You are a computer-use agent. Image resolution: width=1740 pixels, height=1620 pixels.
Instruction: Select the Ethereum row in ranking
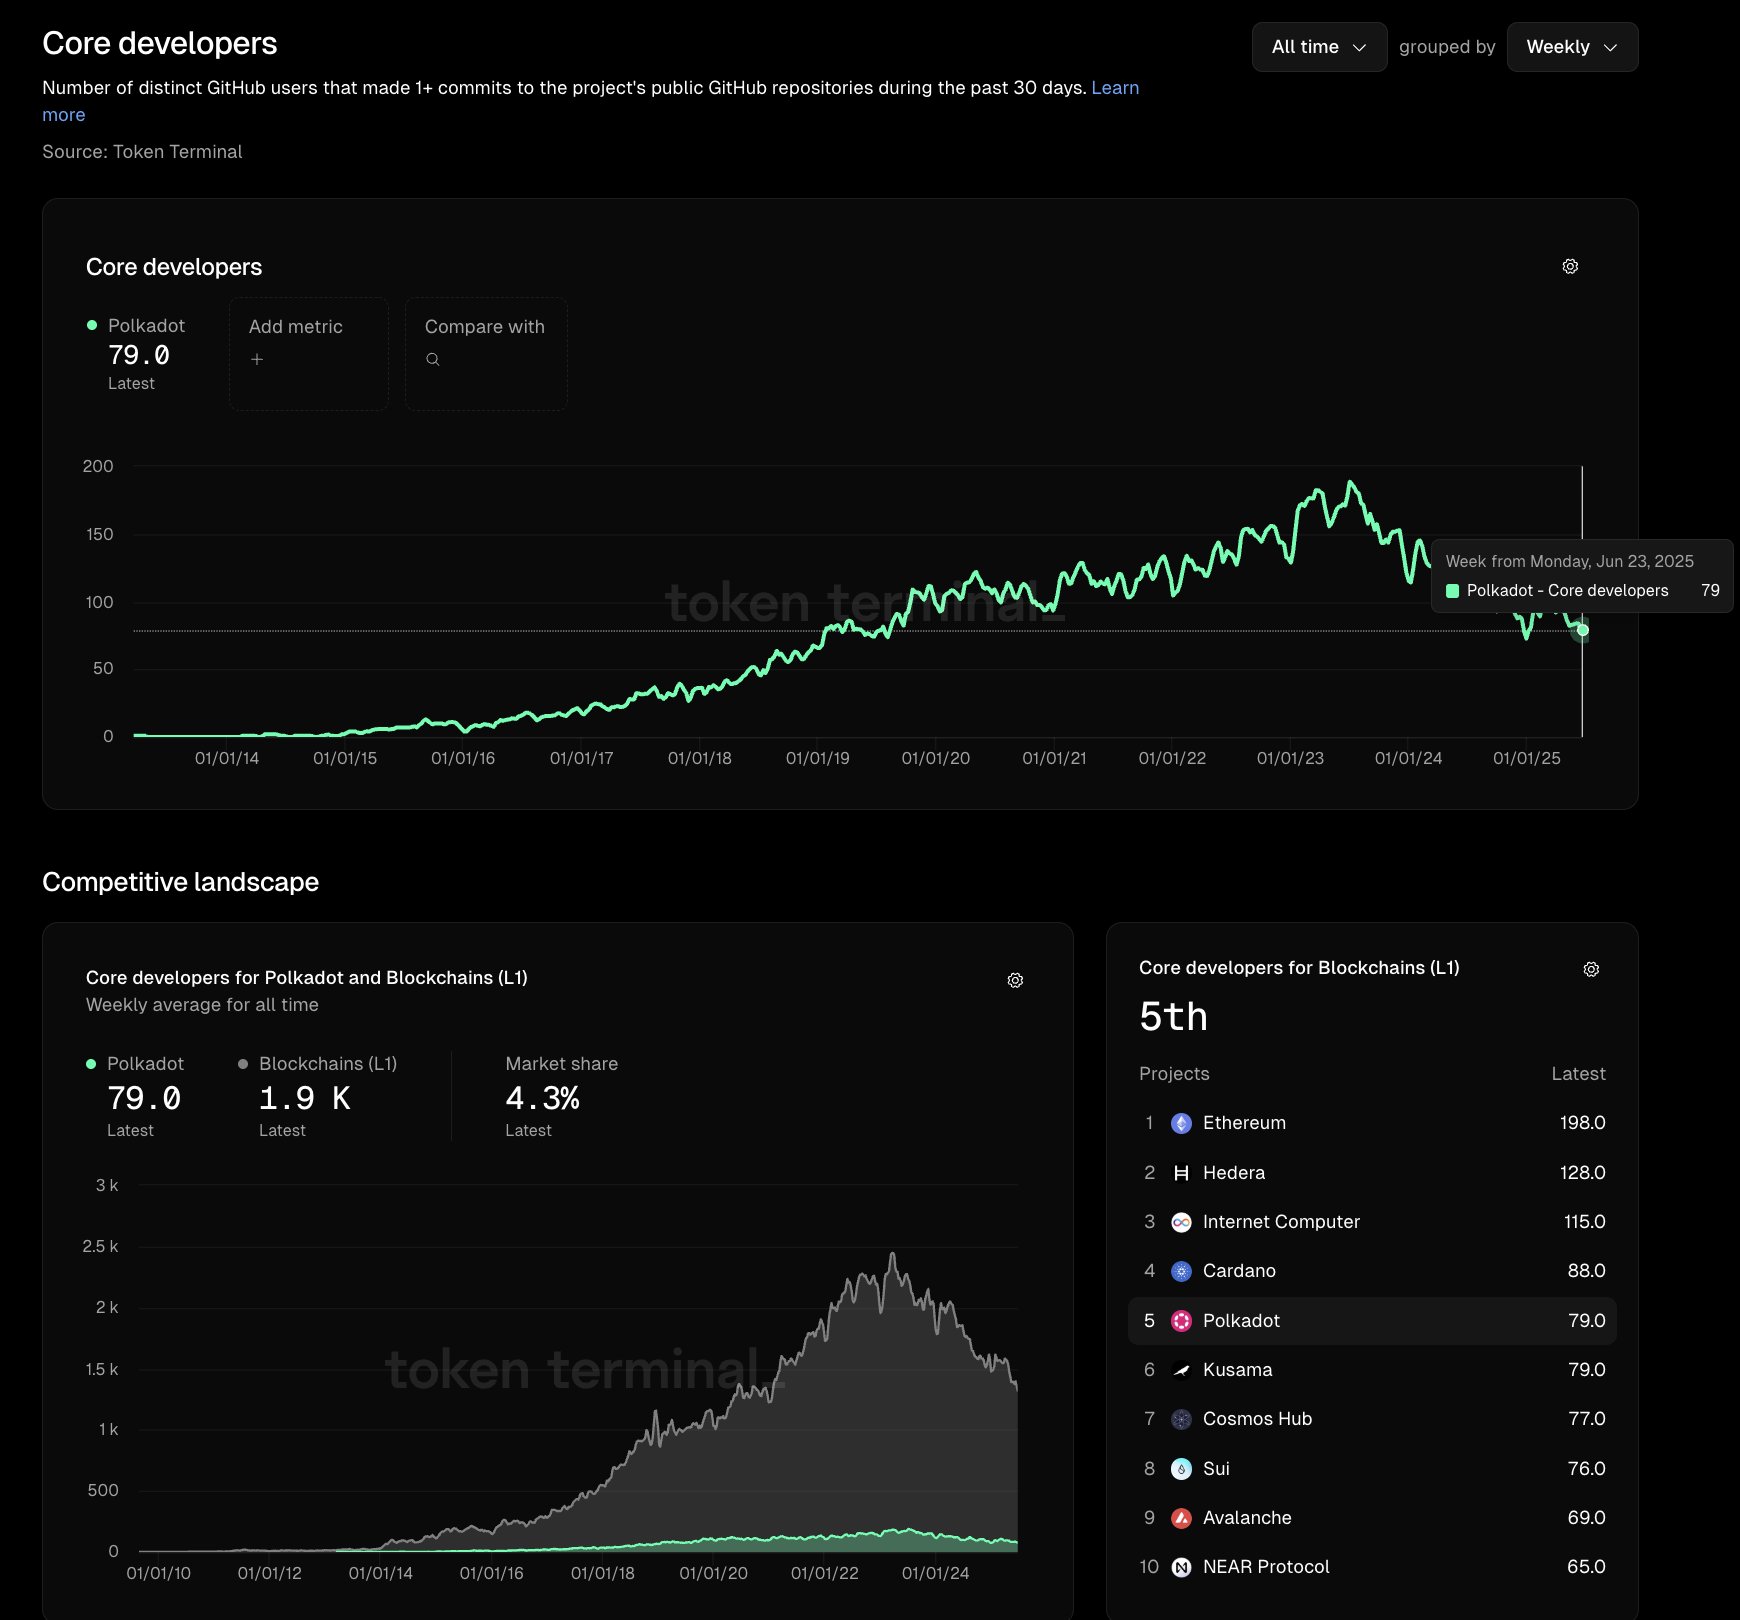1372,1123
